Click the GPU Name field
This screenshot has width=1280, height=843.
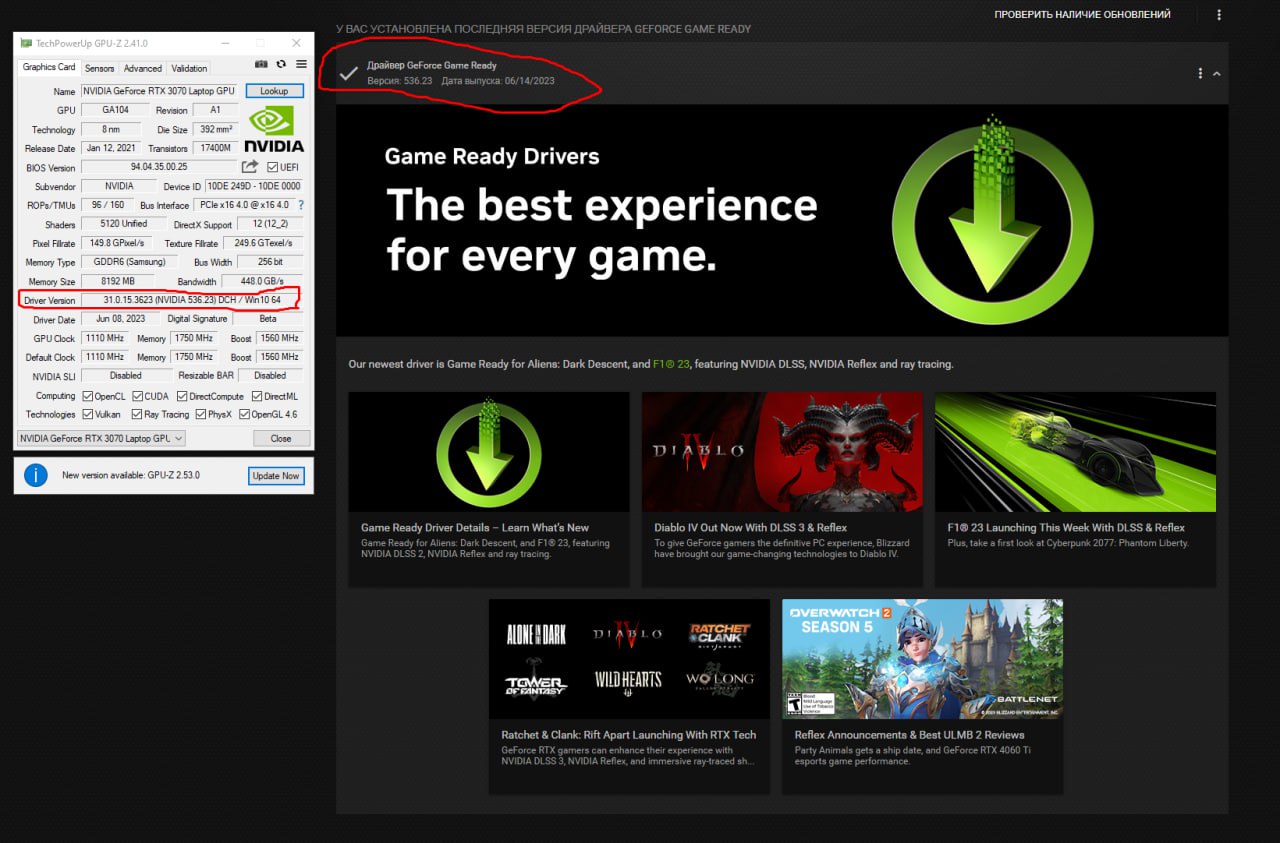click(x=159, y=91)
